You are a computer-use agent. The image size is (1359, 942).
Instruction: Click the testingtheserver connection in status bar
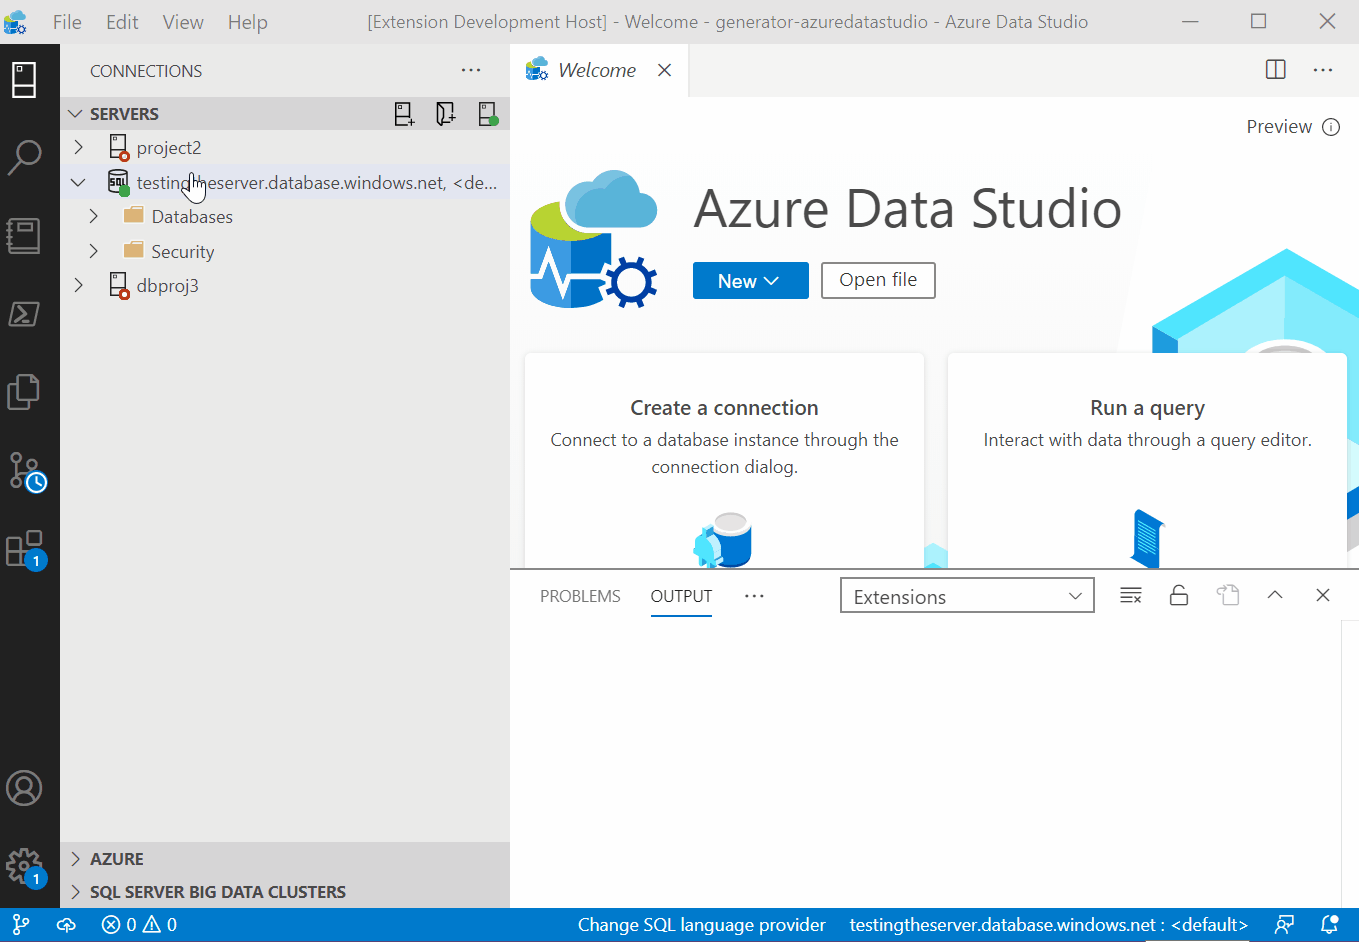tap(1049, 925)
